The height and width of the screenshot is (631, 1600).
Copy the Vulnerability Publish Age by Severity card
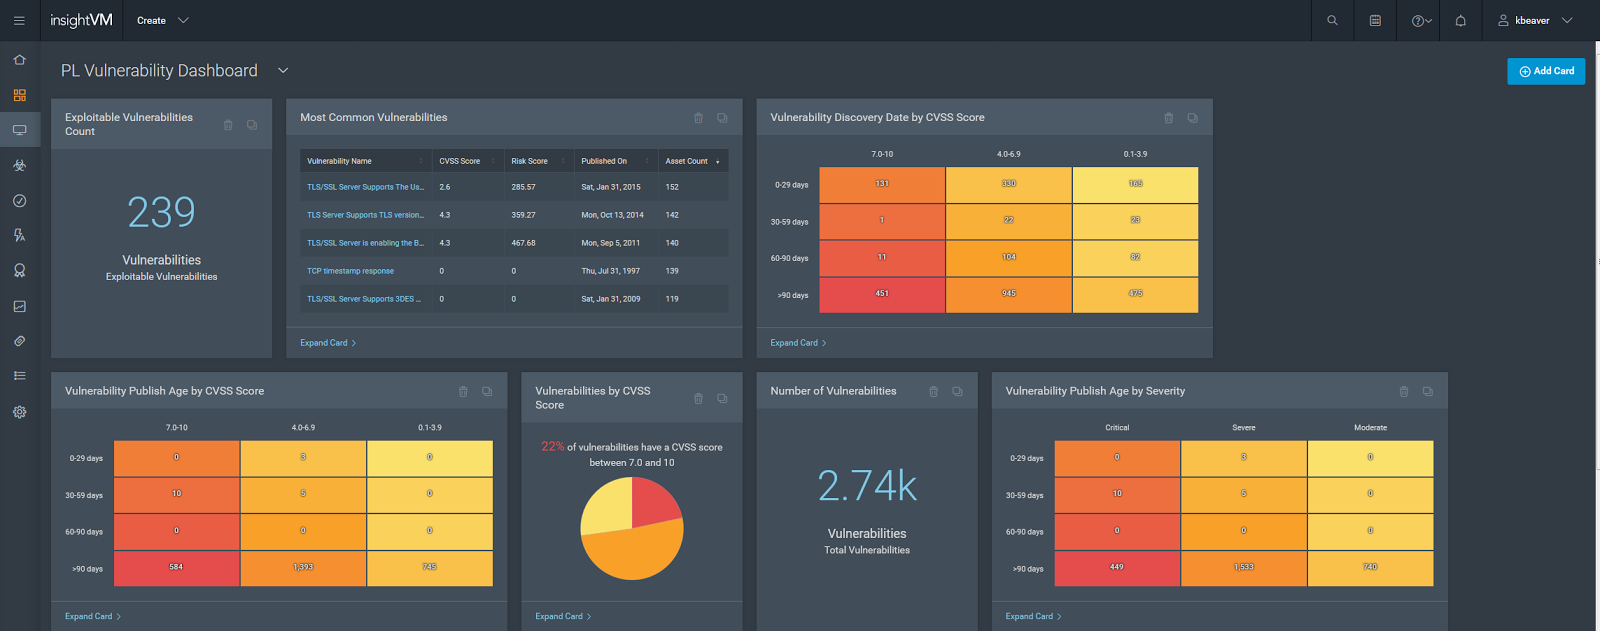click(1427, 392)
